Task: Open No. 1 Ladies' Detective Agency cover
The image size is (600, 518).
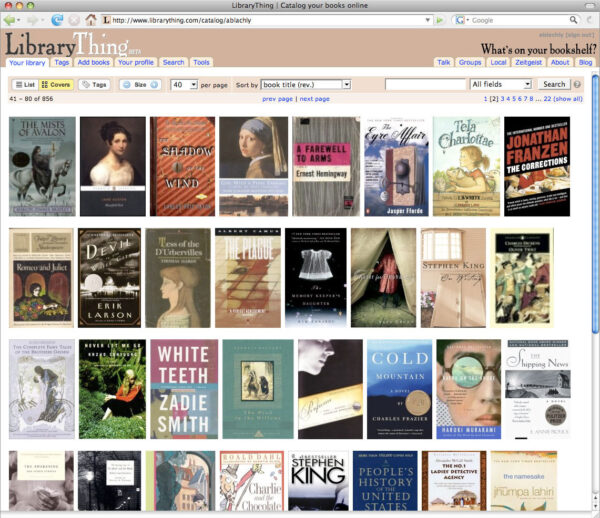Action: click(454, 481)
